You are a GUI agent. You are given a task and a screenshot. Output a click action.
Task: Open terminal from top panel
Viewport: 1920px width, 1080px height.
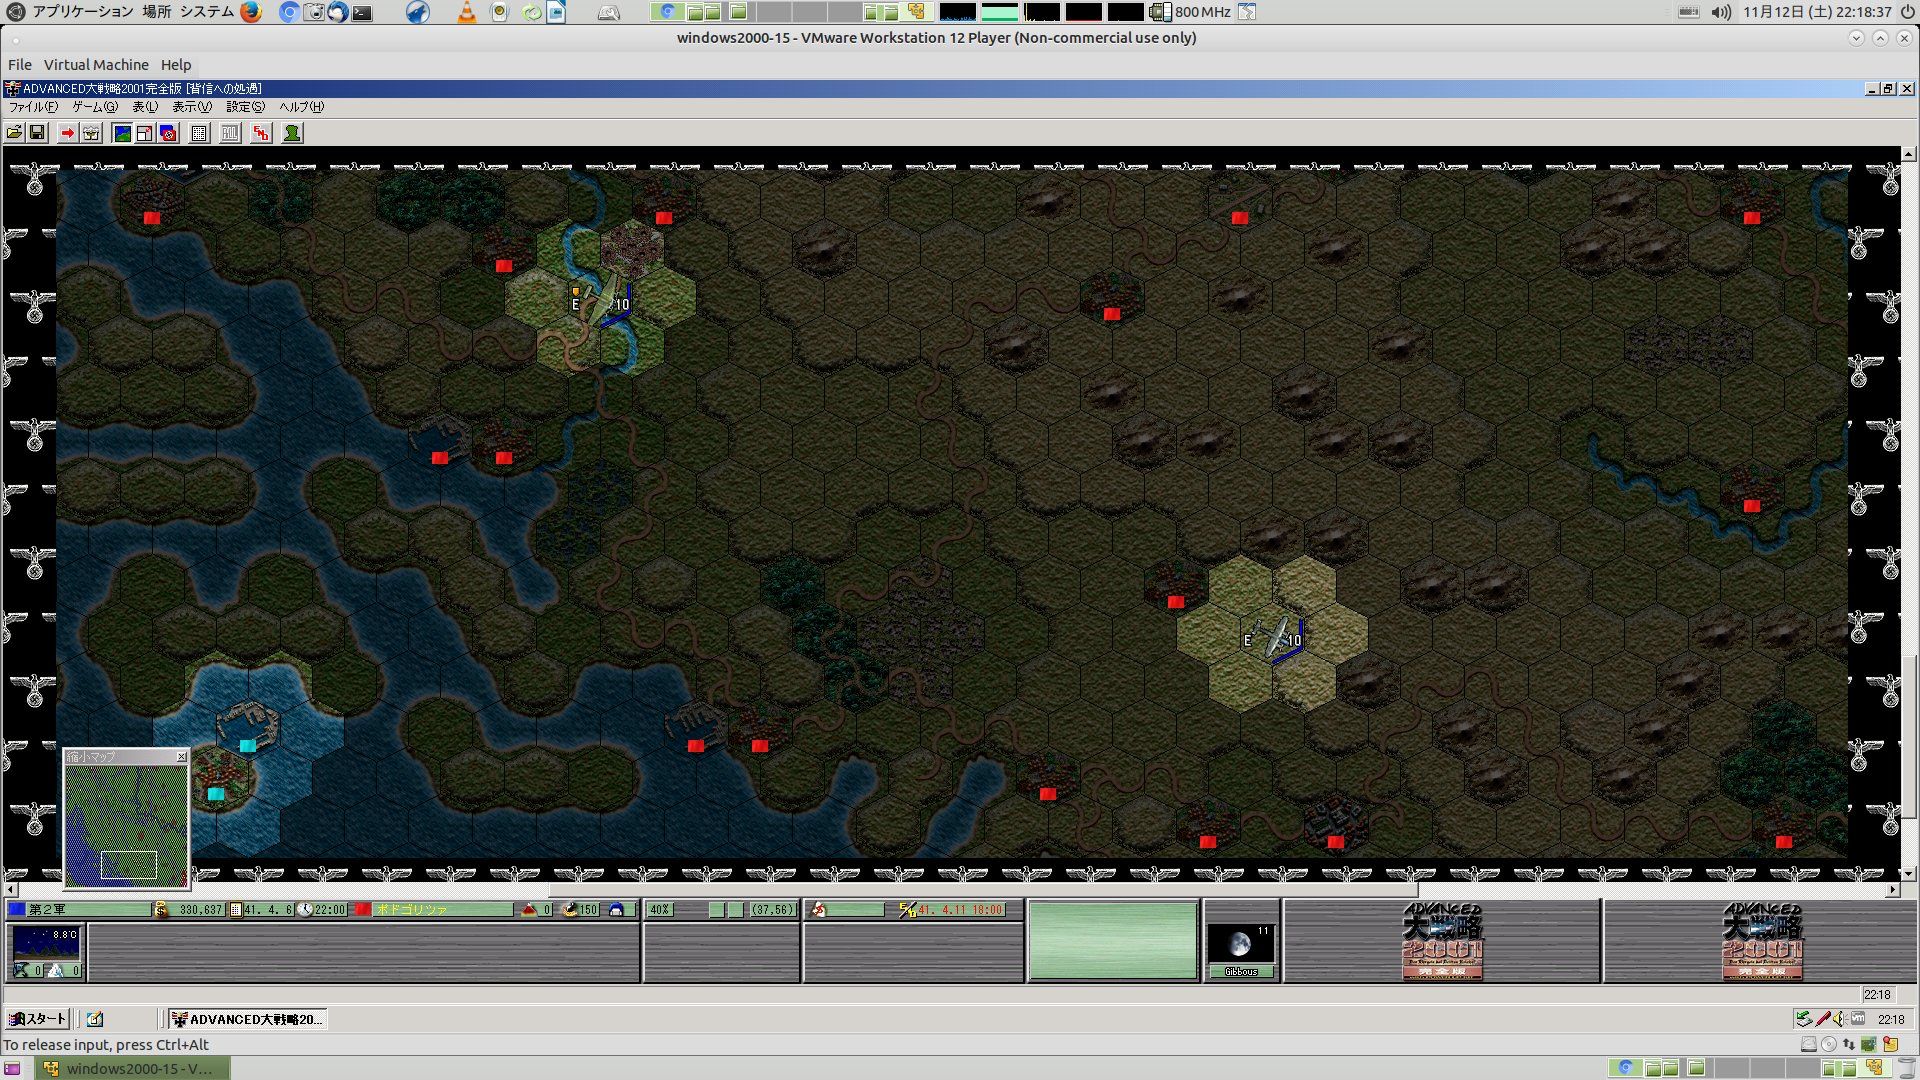click(x=362, y=12)
